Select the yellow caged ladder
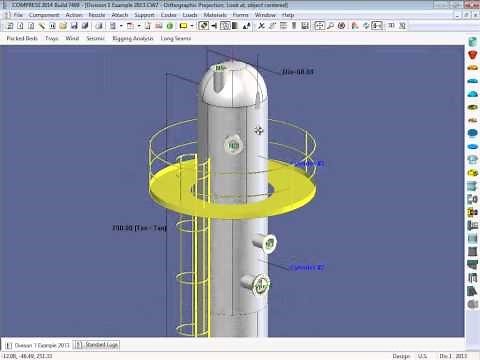The height and width of the screenshot is (360, 480). click(x=193, y=247)
